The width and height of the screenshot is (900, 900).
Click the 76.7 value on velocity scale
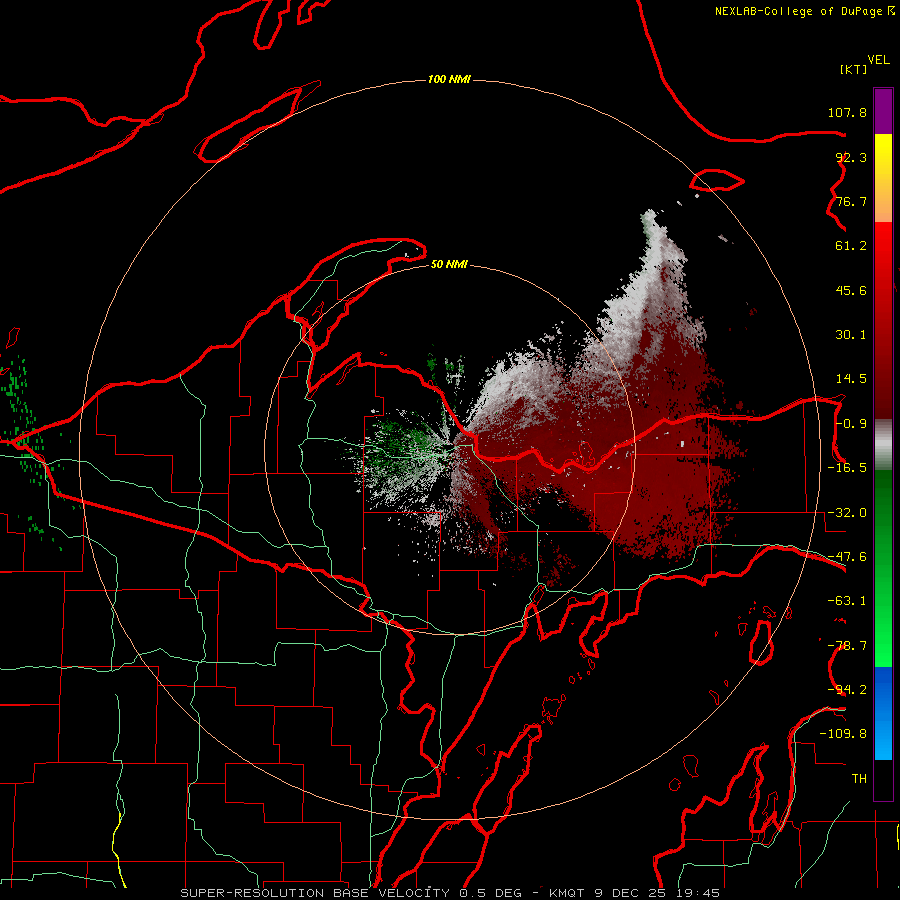point(851,201)
